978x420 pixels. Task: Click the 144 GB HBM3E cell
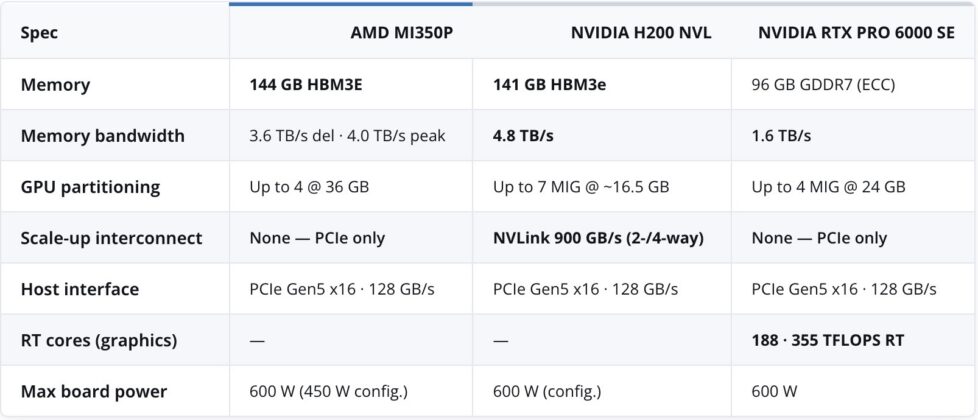click(306, 84)
